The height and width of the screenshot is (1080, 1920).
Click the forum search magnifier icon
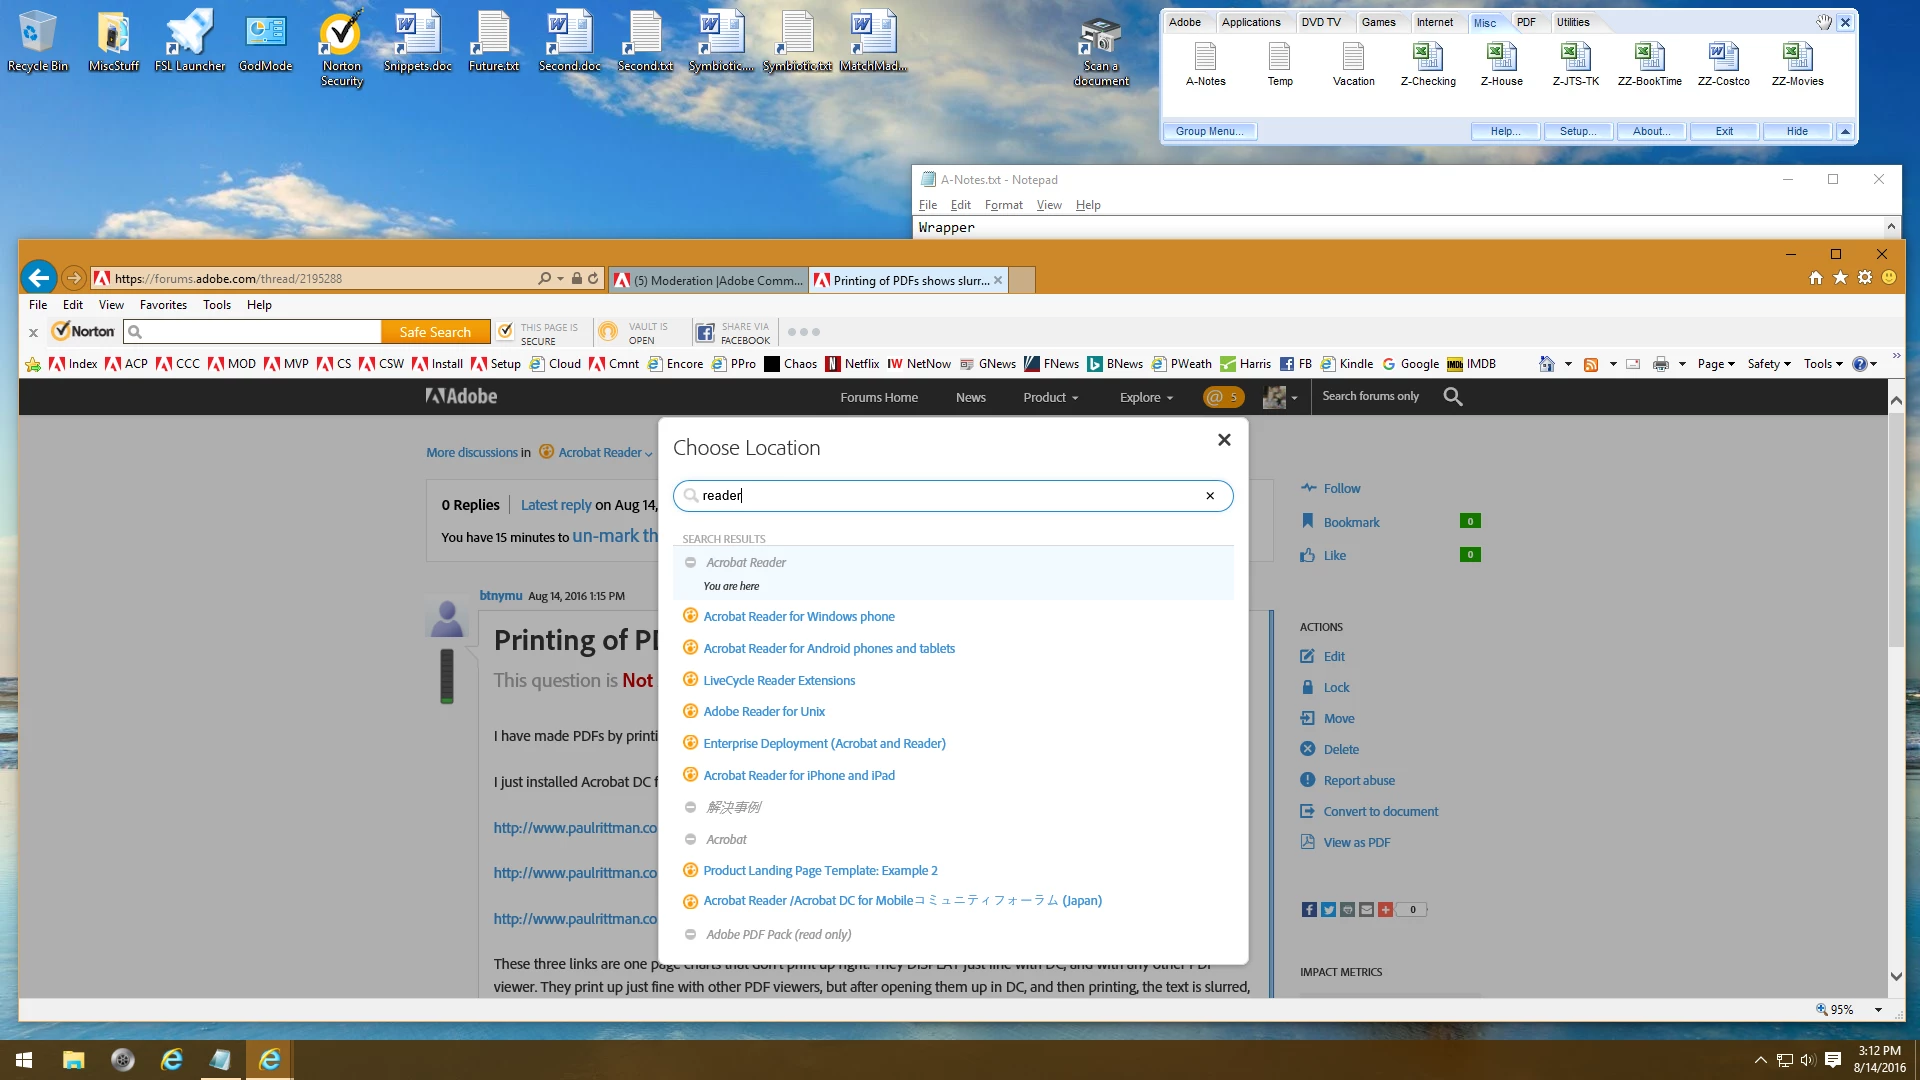point(1453,397)
